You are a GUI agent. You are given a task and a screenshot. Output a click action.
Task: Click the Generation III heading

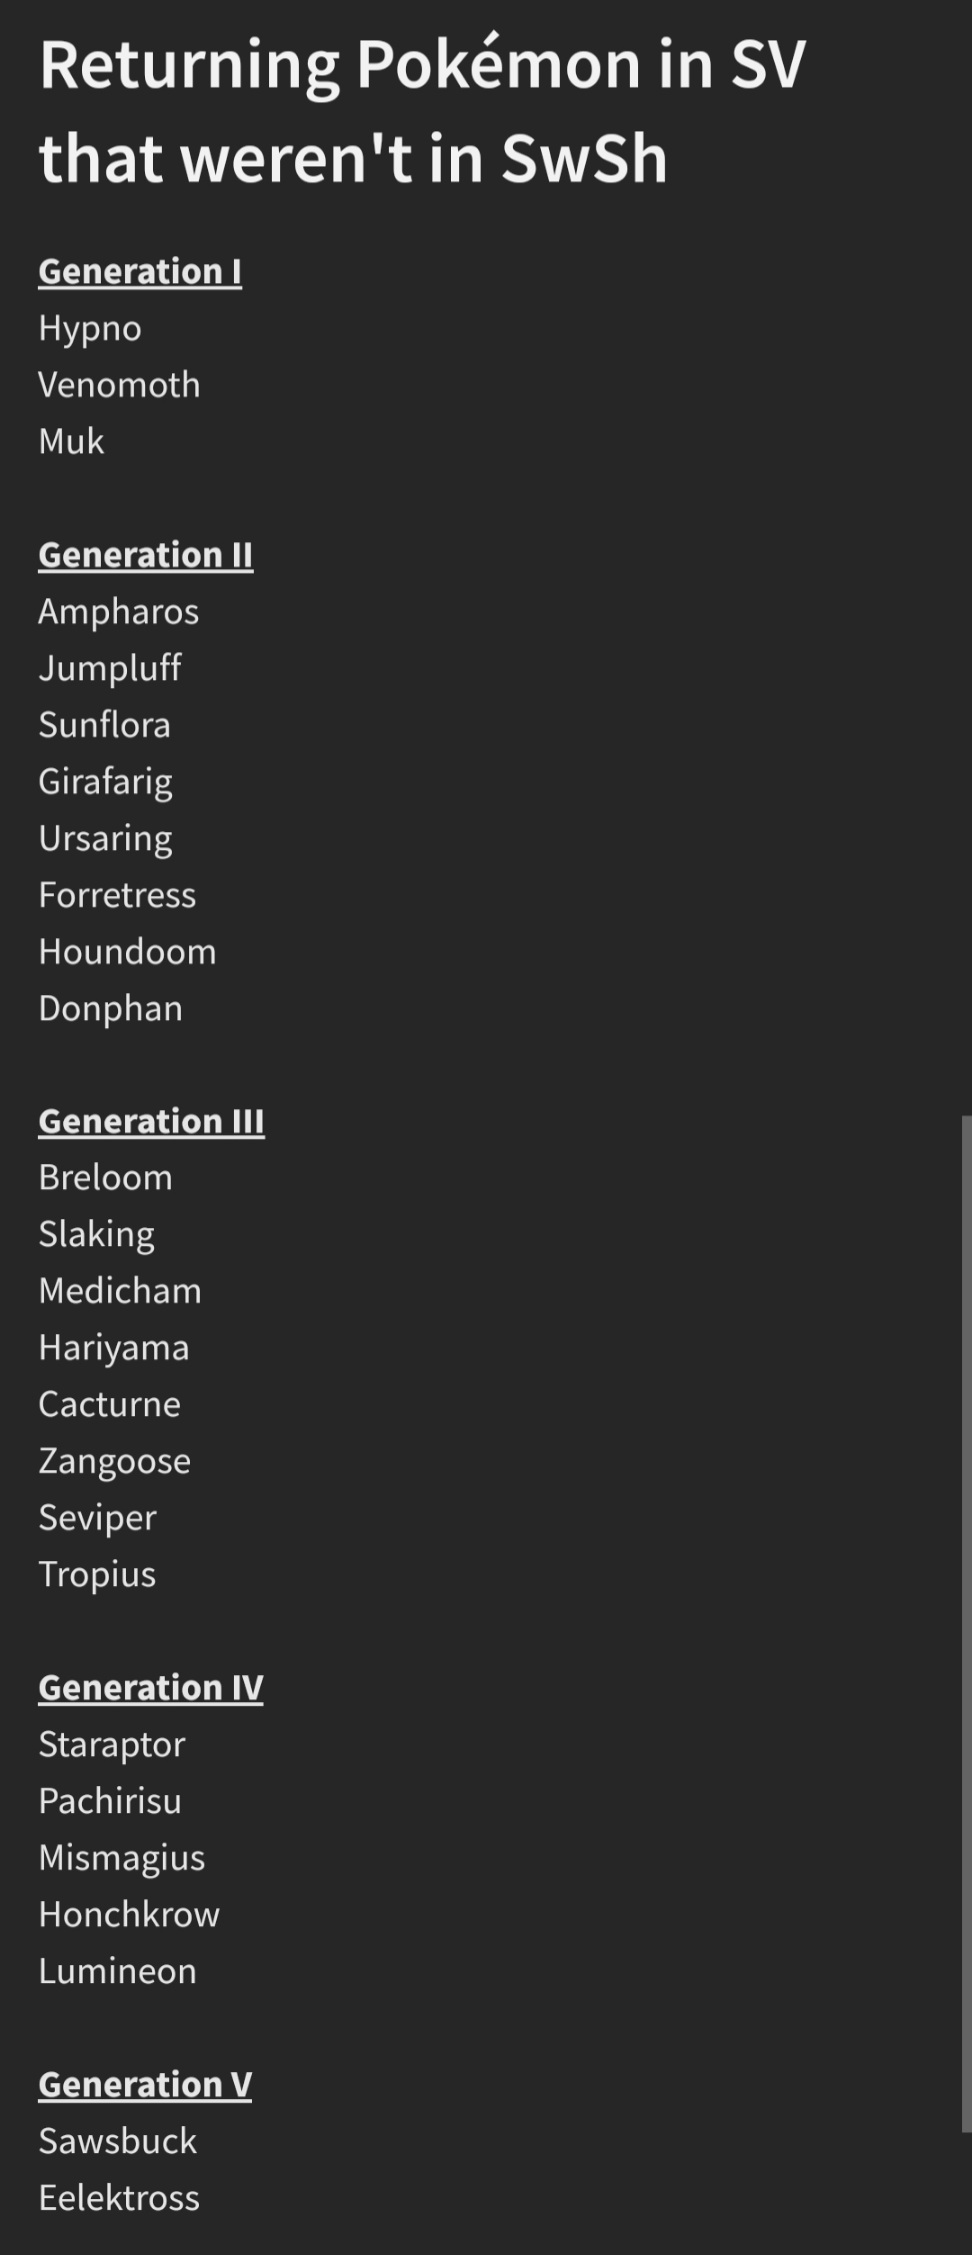[x=151, y=1121]
